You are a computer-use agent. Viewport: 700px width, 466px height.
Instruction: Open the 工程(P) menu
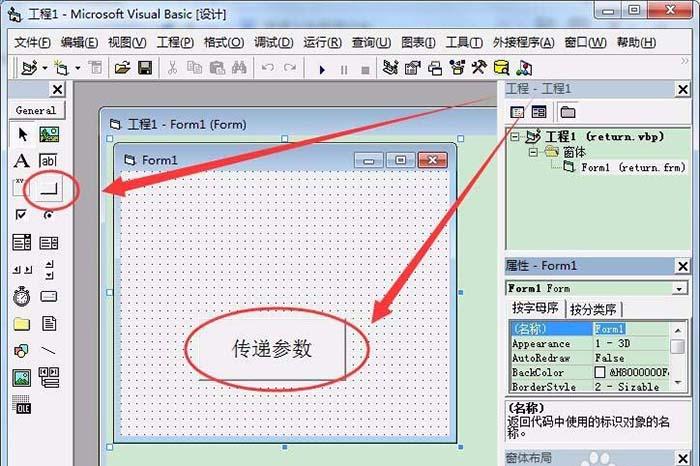(175, 42)
